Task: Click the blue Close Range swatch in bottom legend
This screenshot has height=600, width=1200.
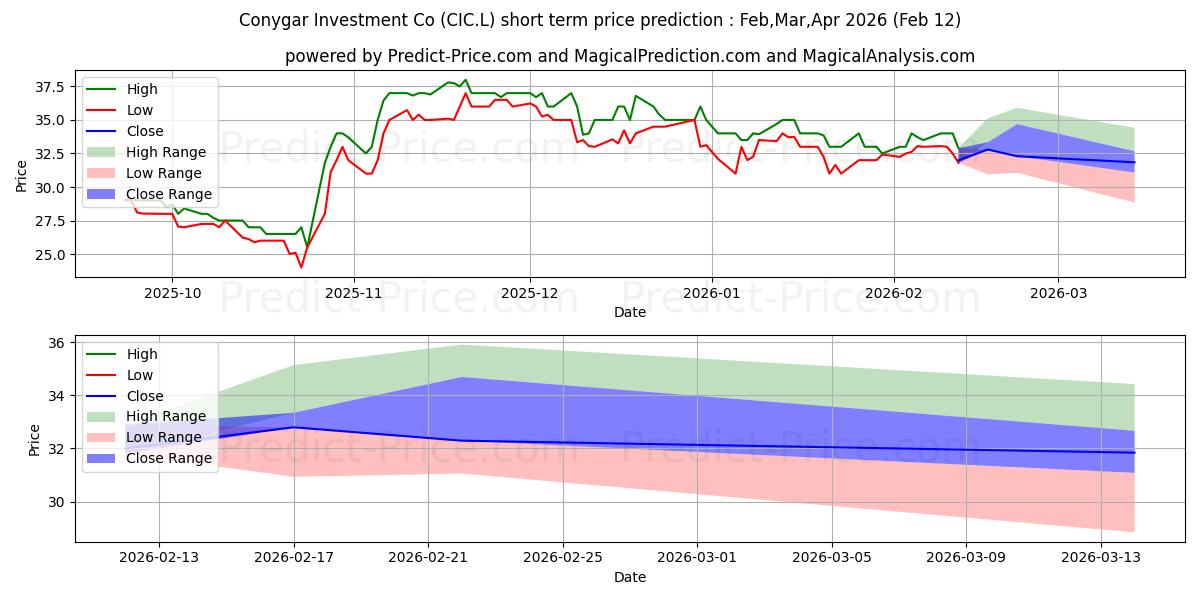Action: [x=105, y=458]
